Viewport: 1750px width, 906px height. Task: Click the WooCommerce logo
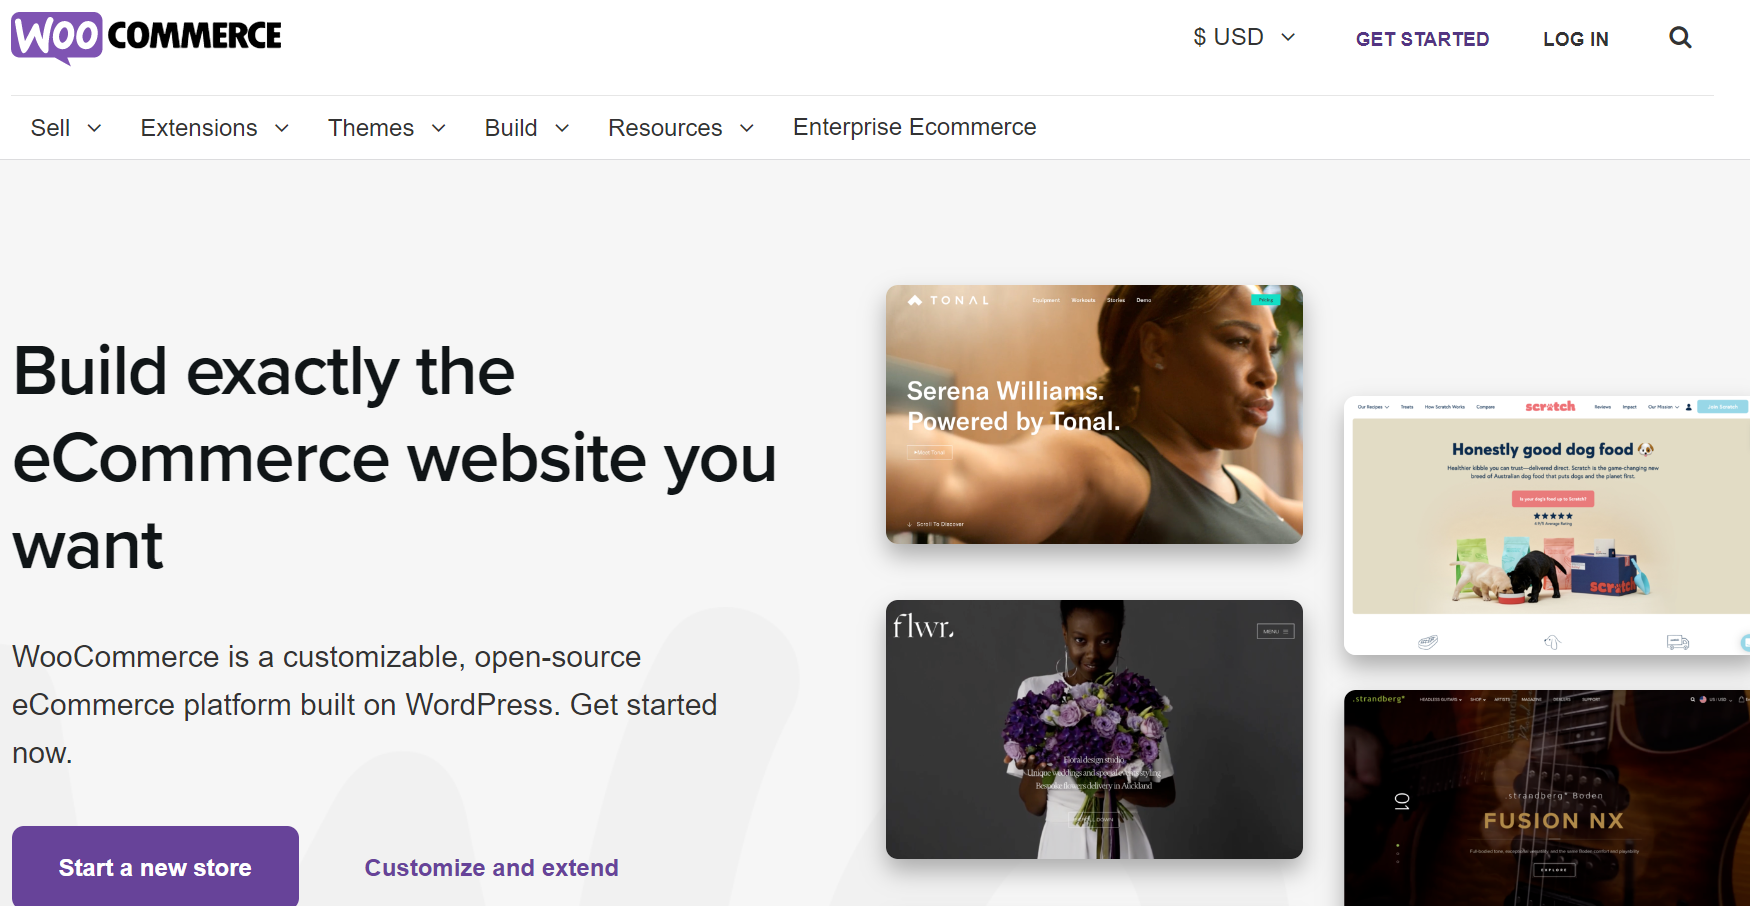click(146, 38)
